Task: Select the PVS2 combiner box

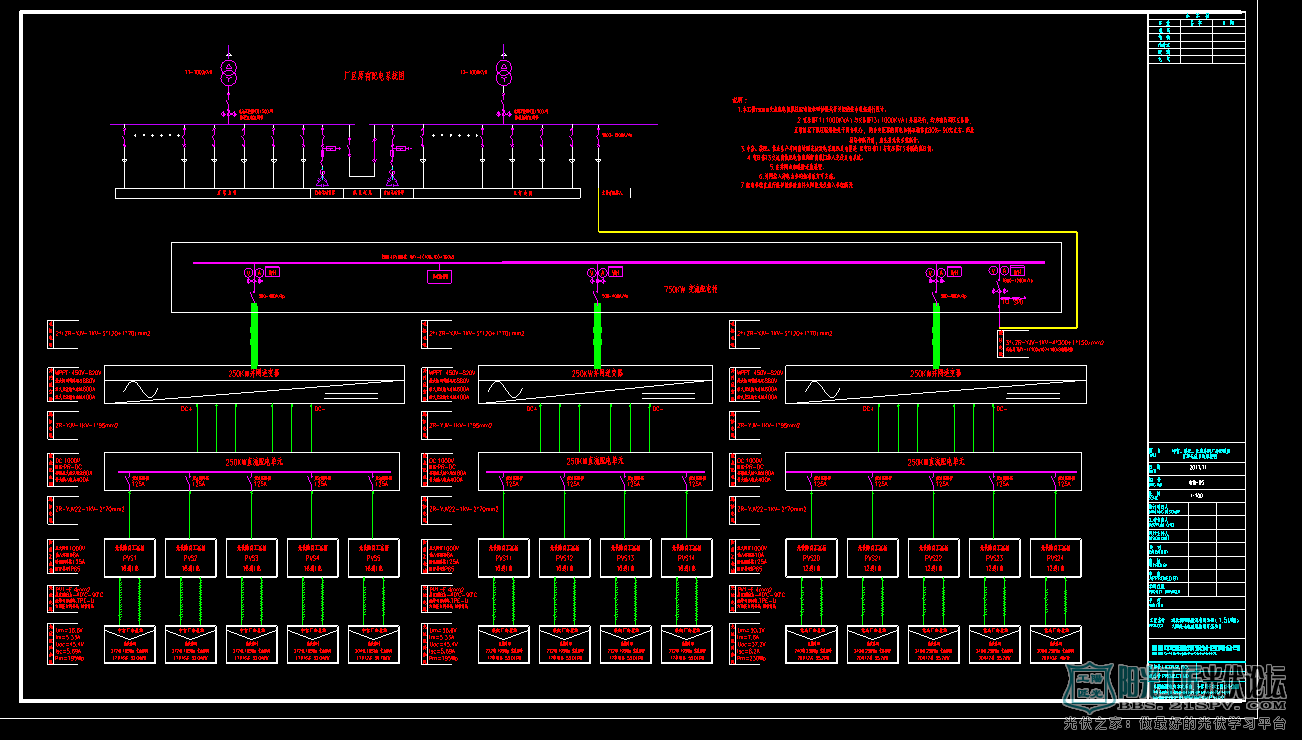Action: pos(191,558)
